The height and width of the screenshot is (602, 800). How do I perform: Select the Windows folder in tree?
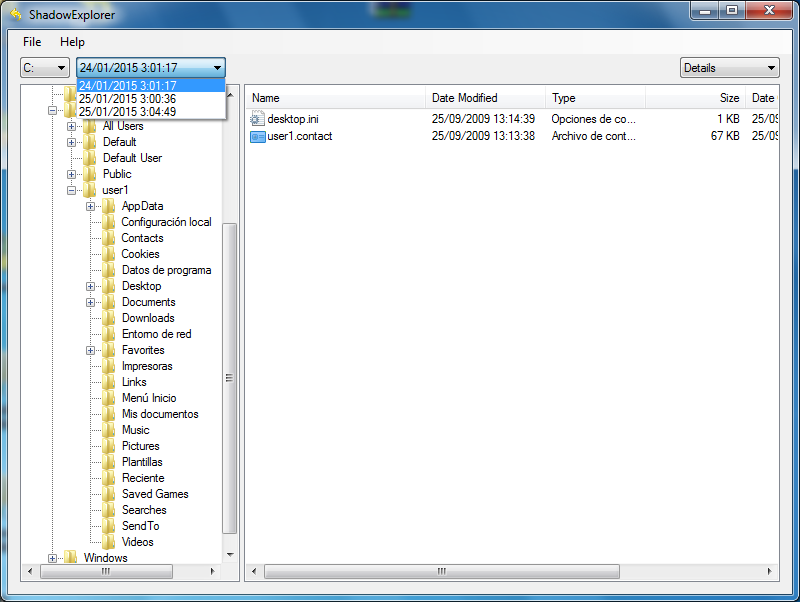tap(106, 558)
